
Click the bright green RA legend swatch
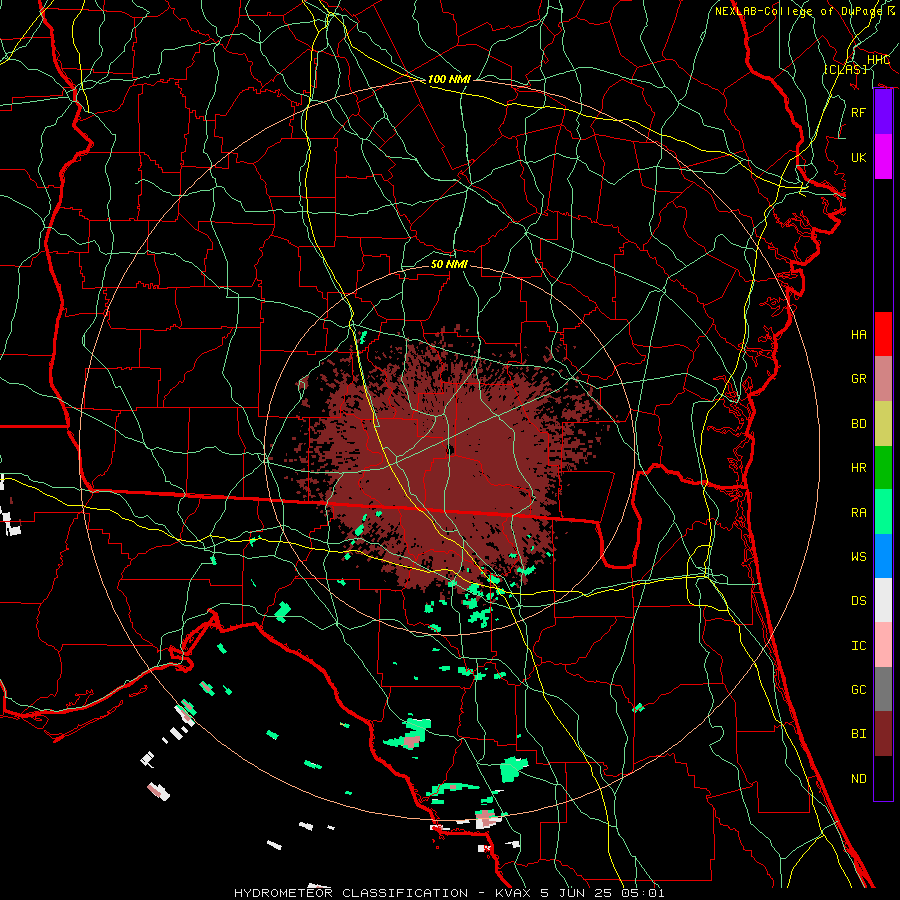pos(883,512)
